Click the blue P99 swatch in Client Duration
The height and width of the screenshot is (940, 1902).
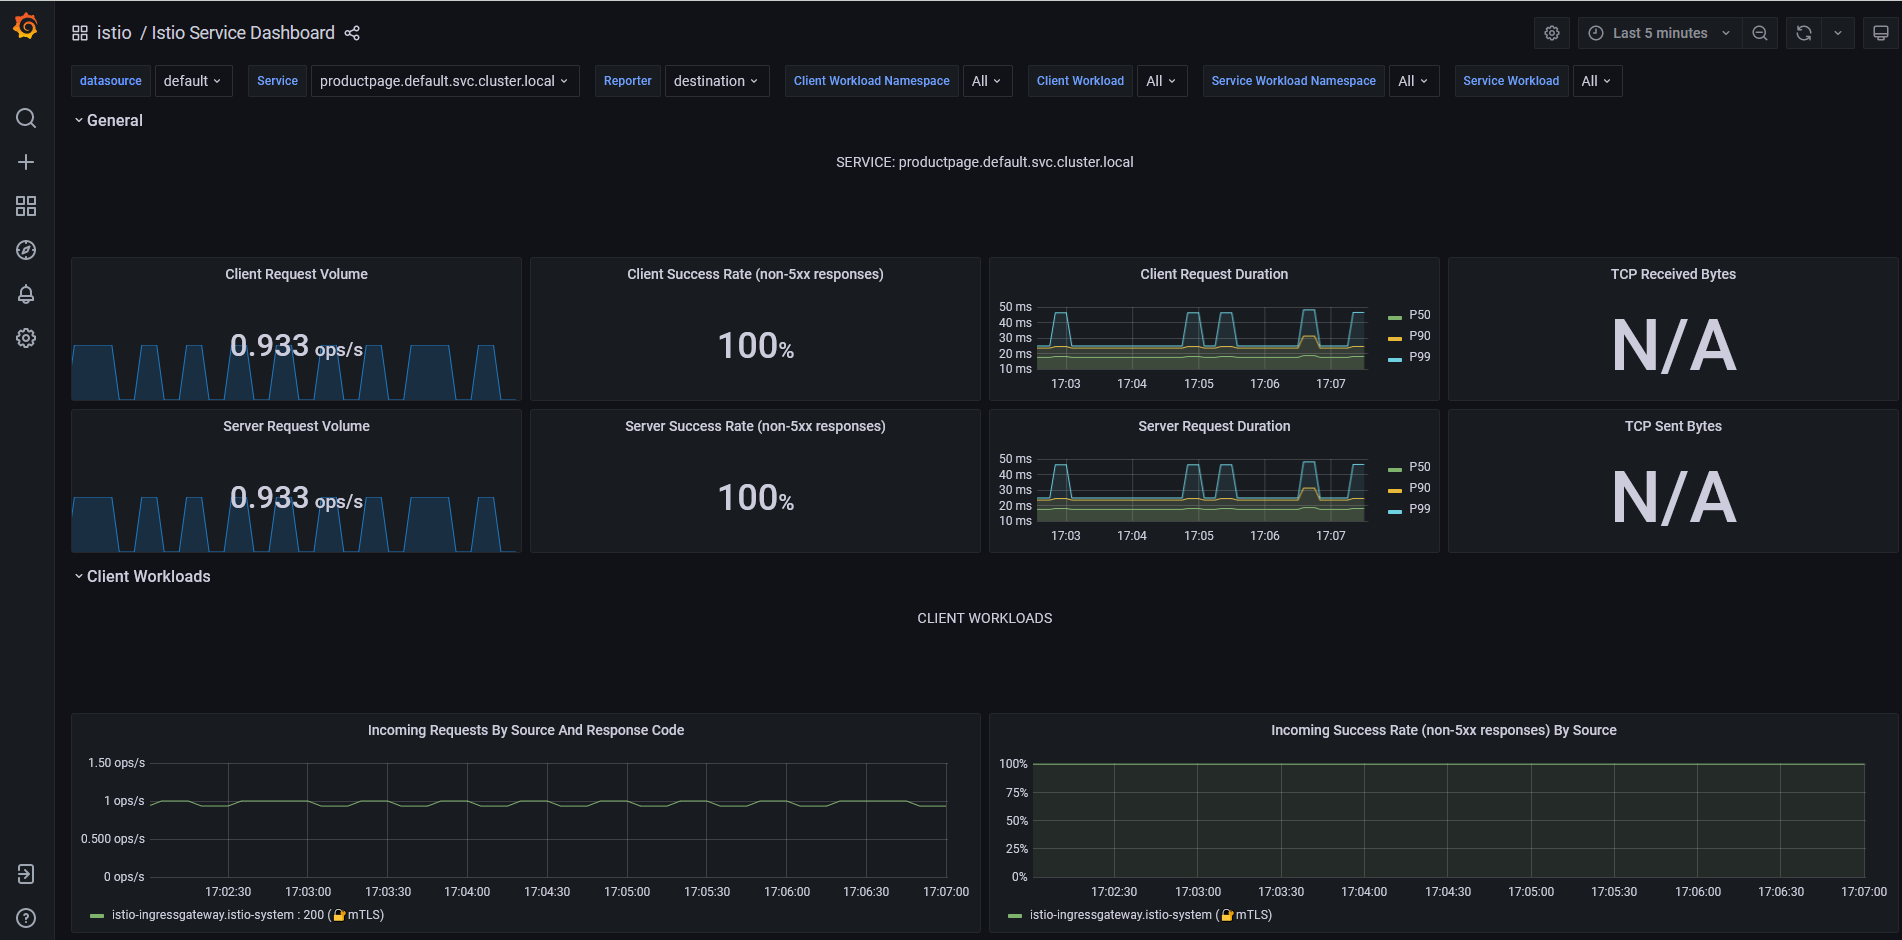(1395, 359)
